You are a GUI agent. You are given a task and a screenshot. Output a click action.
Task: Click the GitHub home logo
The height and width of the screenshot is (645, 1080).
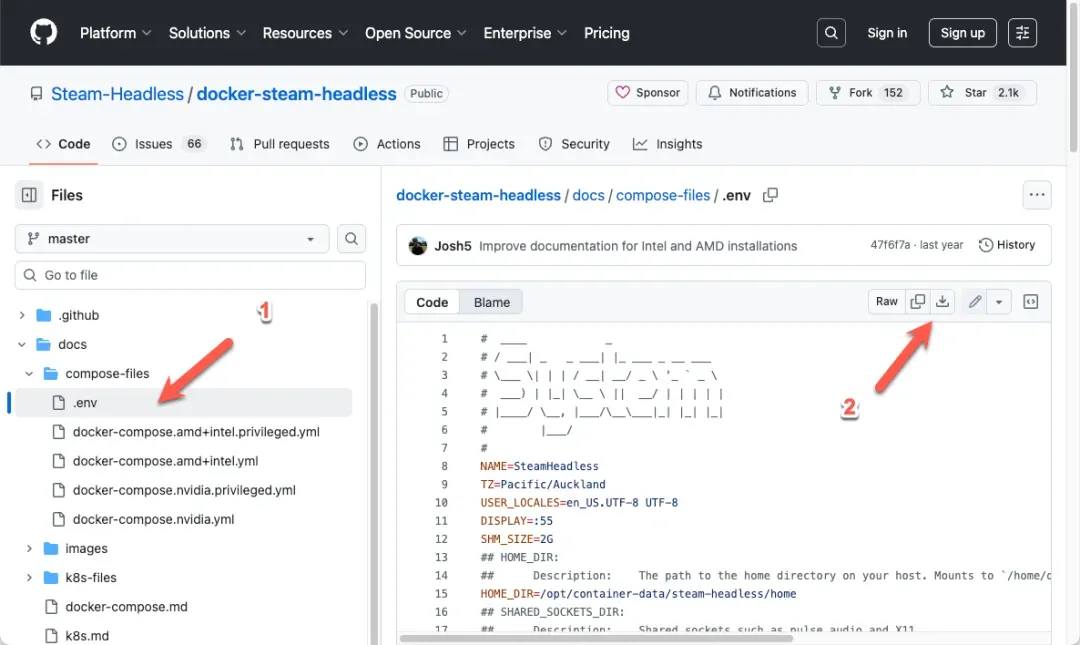pos(43,30)
